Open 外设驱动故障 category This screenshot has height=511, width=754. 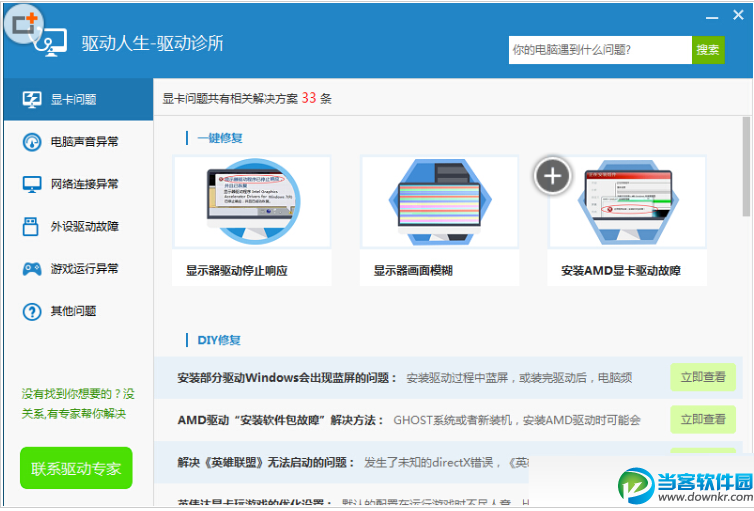point(78,226)
